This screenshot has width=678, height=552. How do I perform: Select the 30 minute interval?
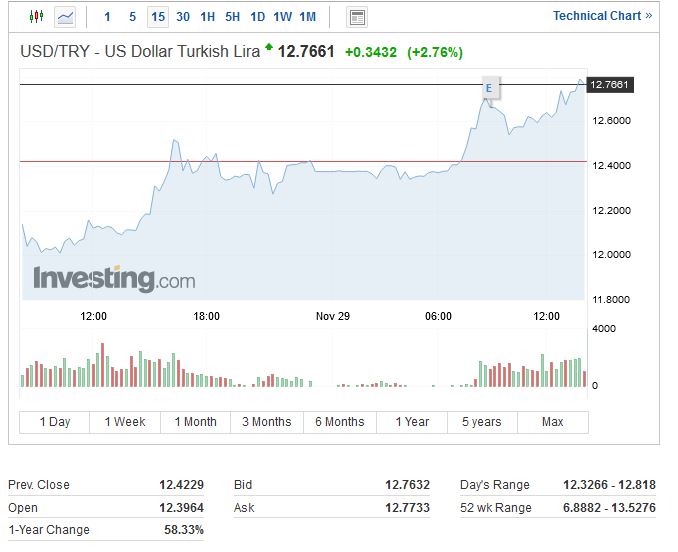tap(183, 17)
